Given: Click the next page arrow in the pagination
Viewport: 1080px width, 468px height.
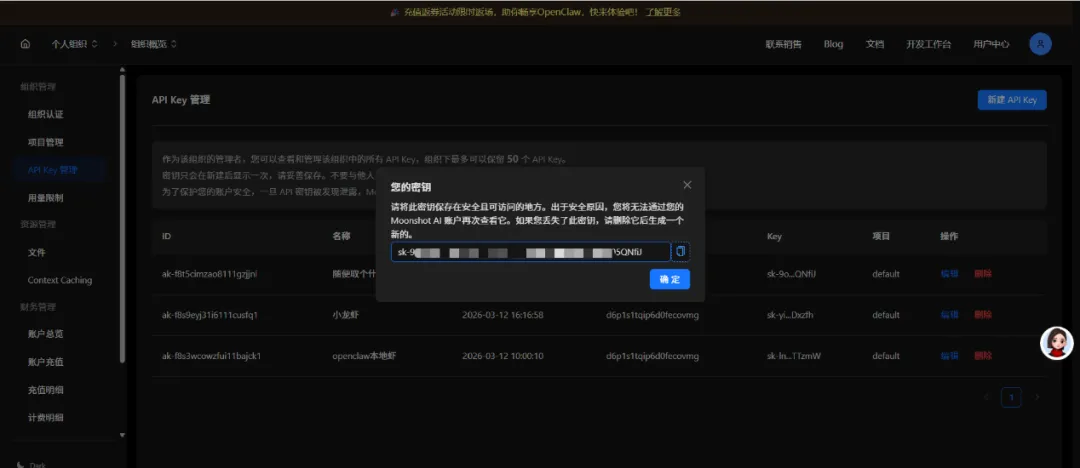Looking at the screenshot, I should pos(1037,397).
